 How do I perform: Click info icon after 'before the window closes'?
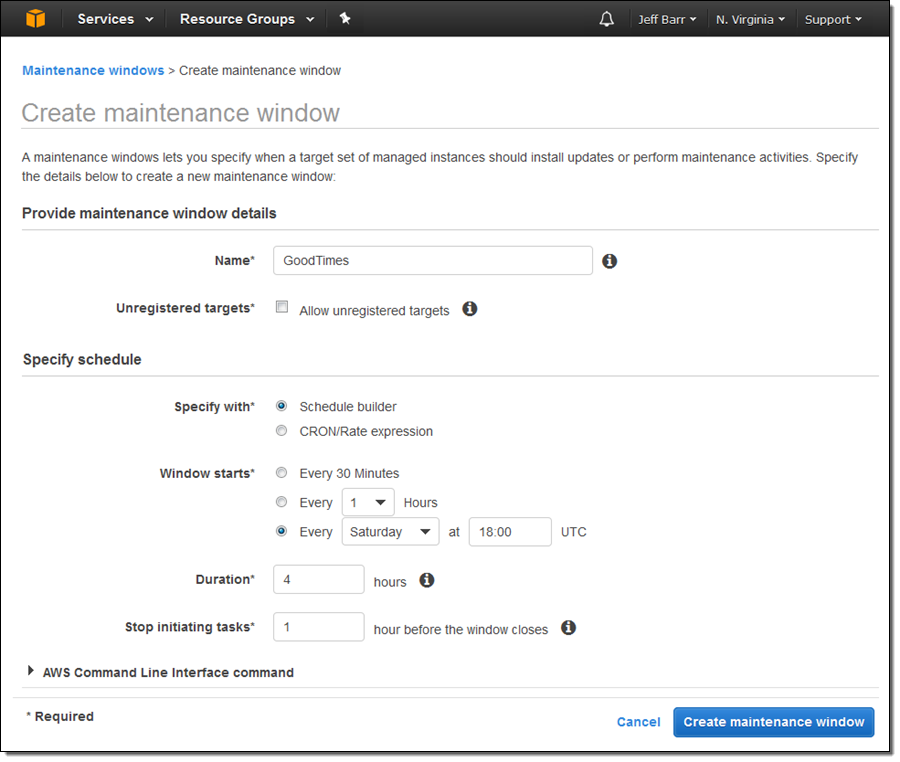tap(569, 628)
